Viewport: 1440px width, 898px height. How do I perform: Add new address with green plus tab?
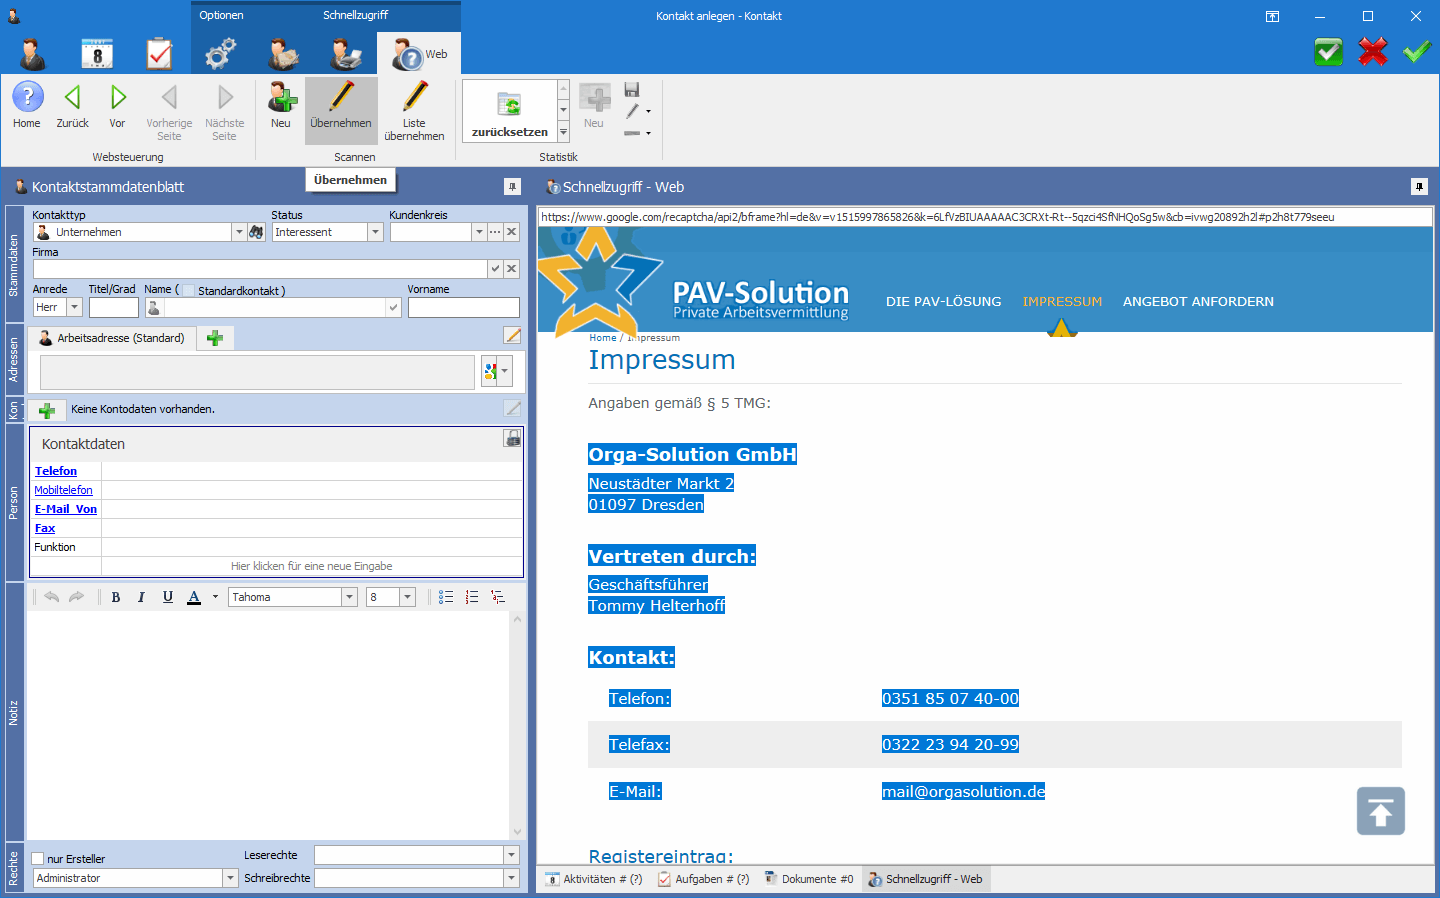(x=215, y=338)
